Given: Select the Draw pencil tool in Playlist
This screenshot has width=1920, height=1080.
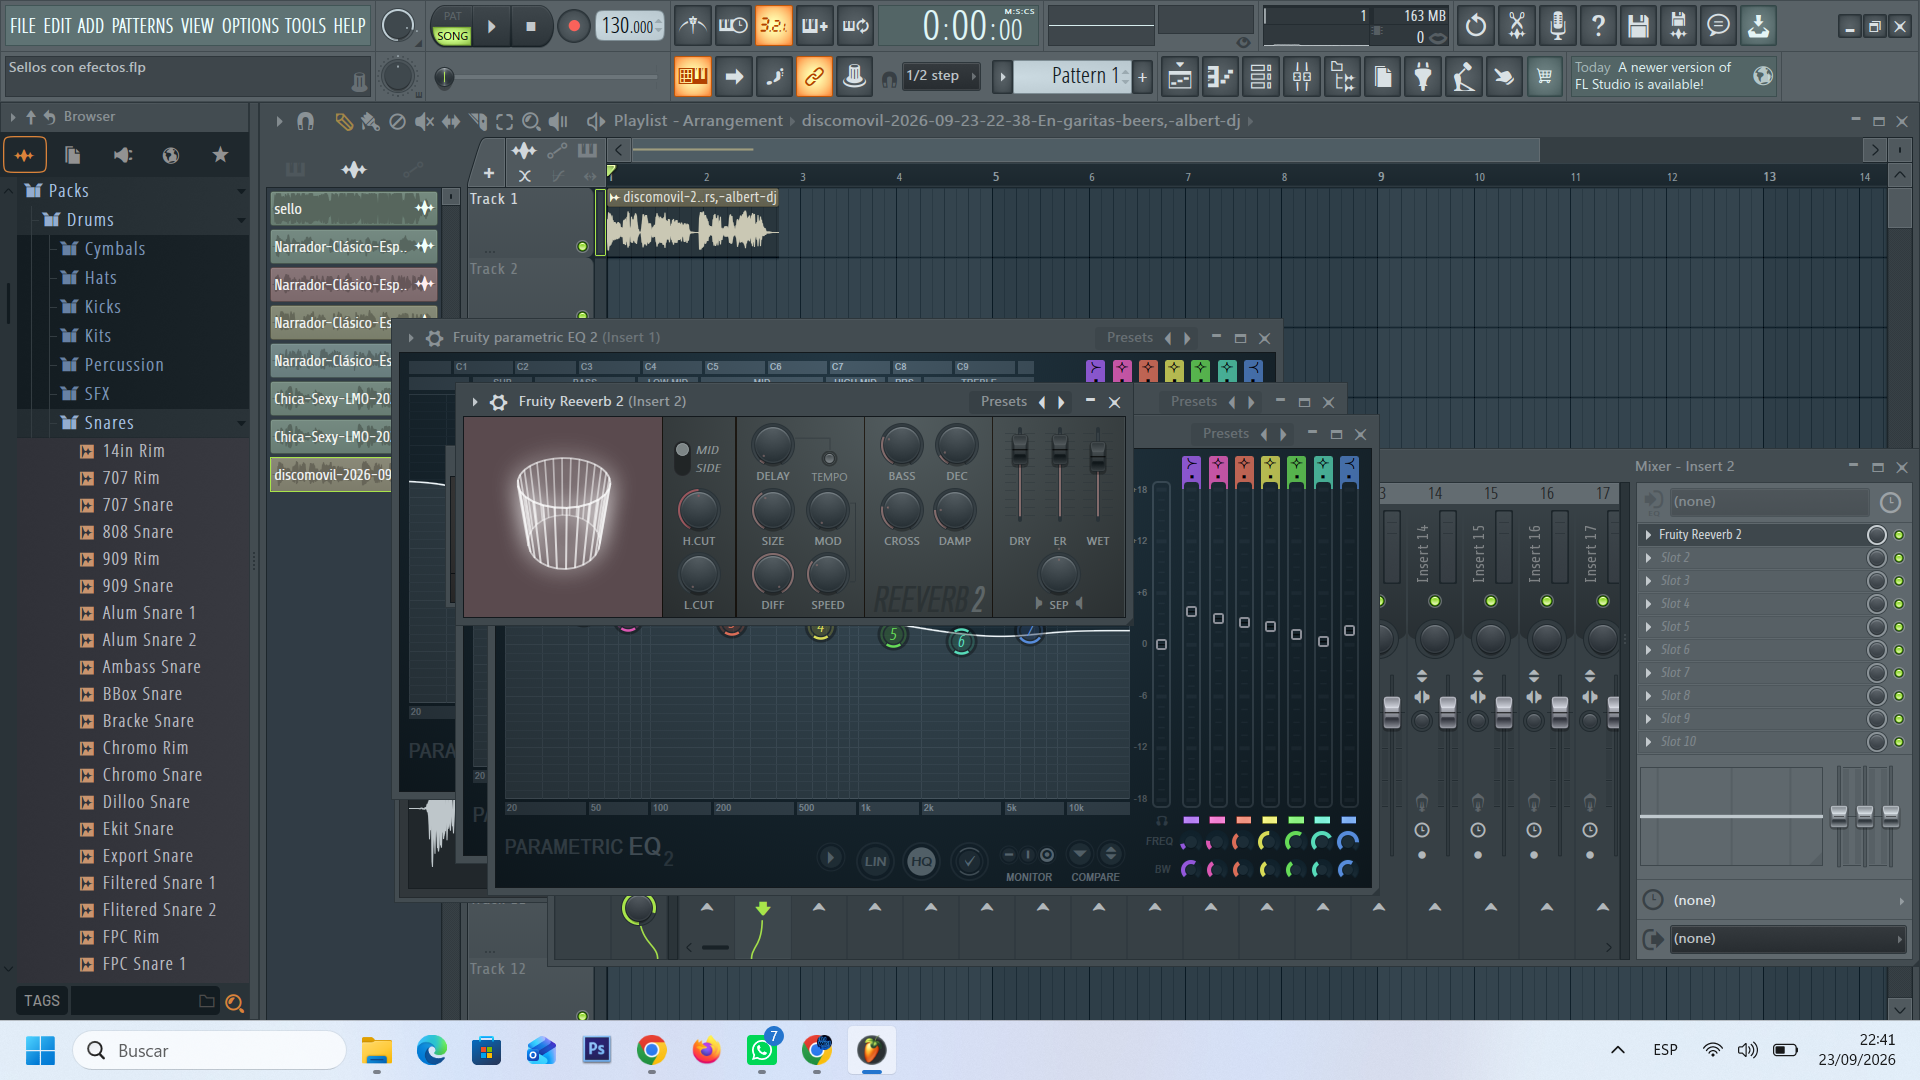Looking at the screenshot, I should coord(343,121).
